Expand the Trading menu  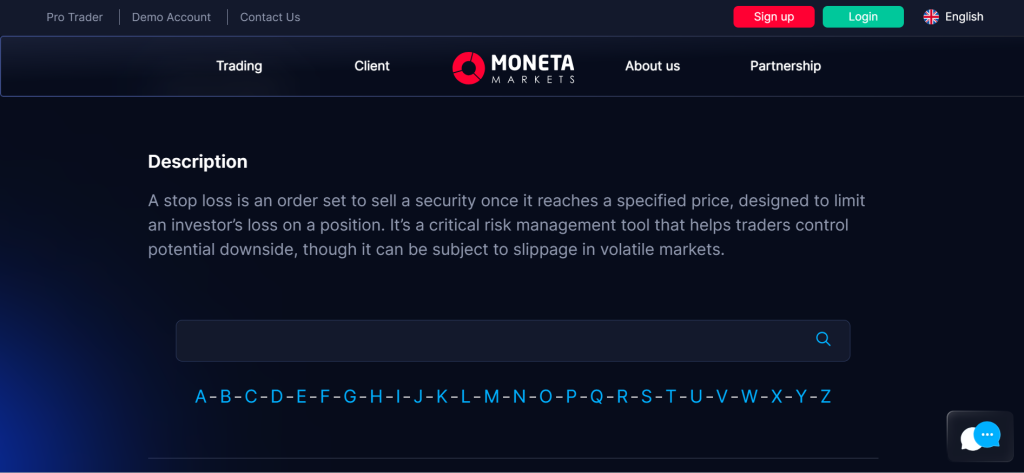(x=239, y=66)
